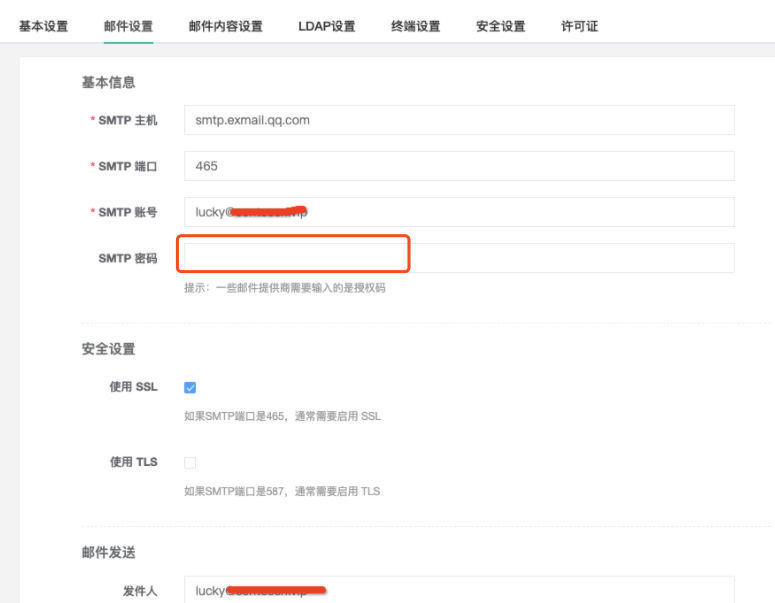Click the 发件人 input field

tap(459, 590)
